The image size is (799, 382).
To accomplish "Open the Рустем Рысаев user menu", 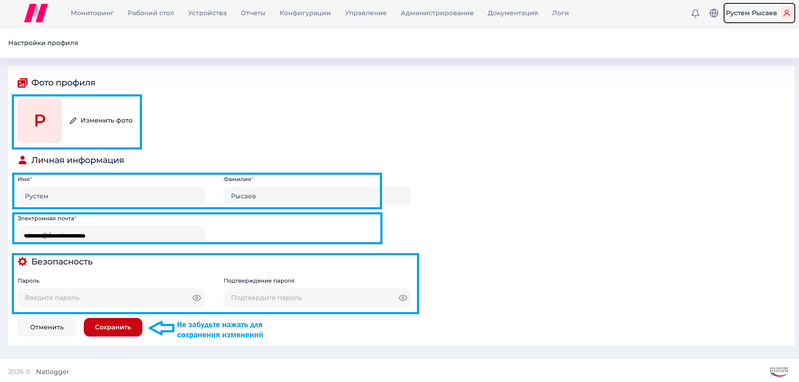I will pos(759,14).
